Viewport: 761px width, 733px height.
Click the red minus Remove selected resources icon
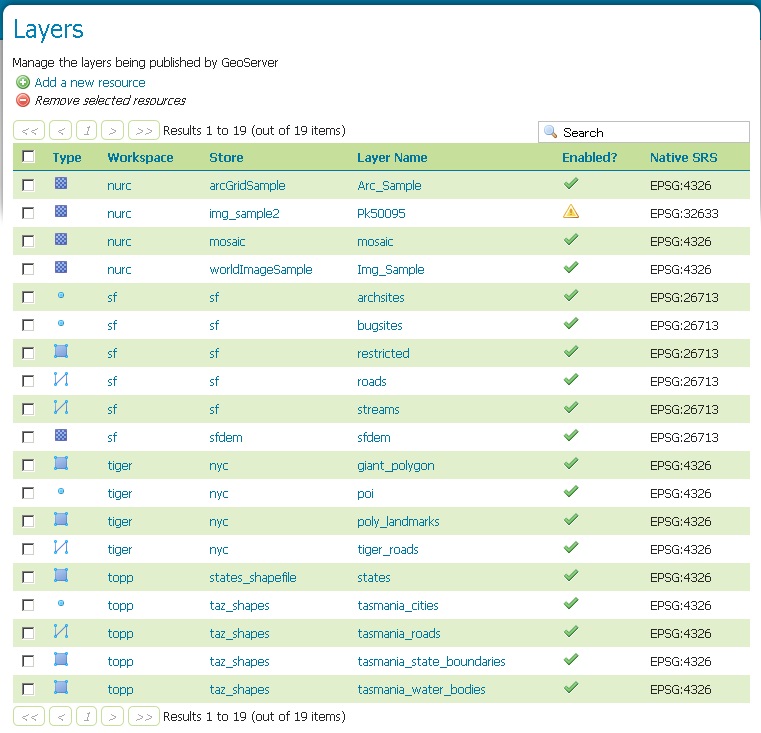[23, 101]
